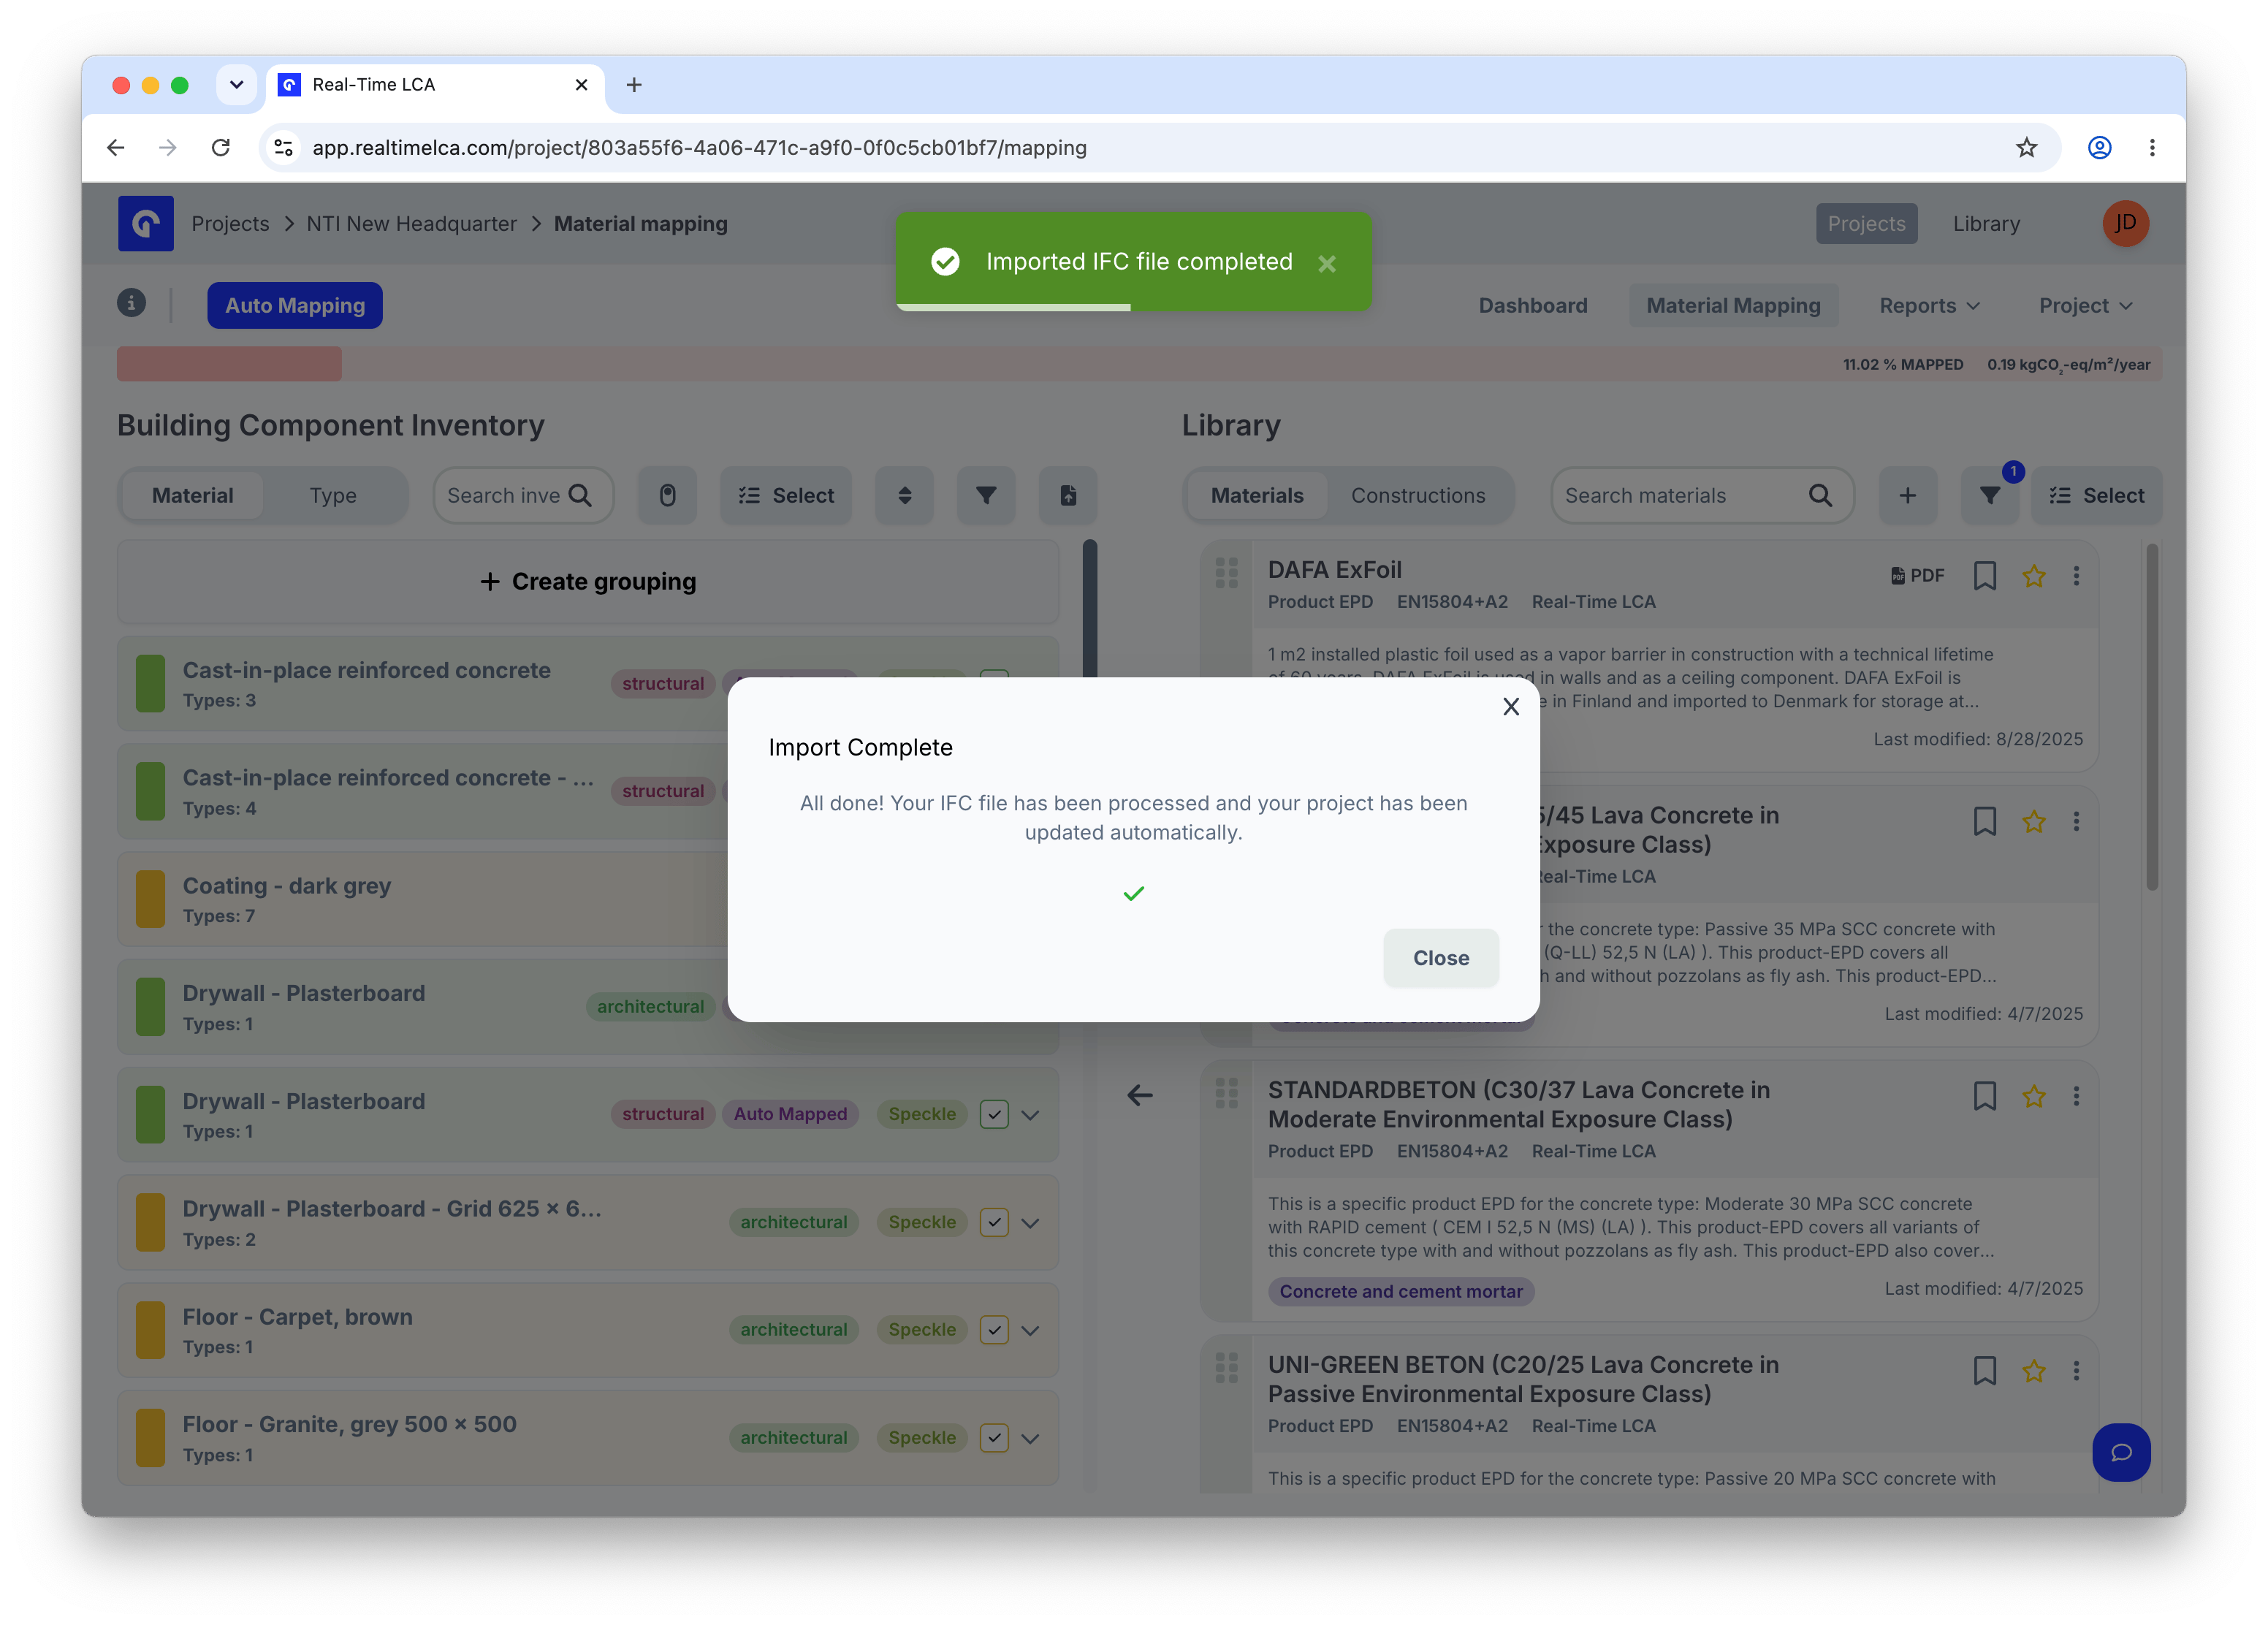Image resolution: width=2268 pixels, height=1625 pixels.
Task: Expand the Project dropdown
Action: (x=2085, y=306)
